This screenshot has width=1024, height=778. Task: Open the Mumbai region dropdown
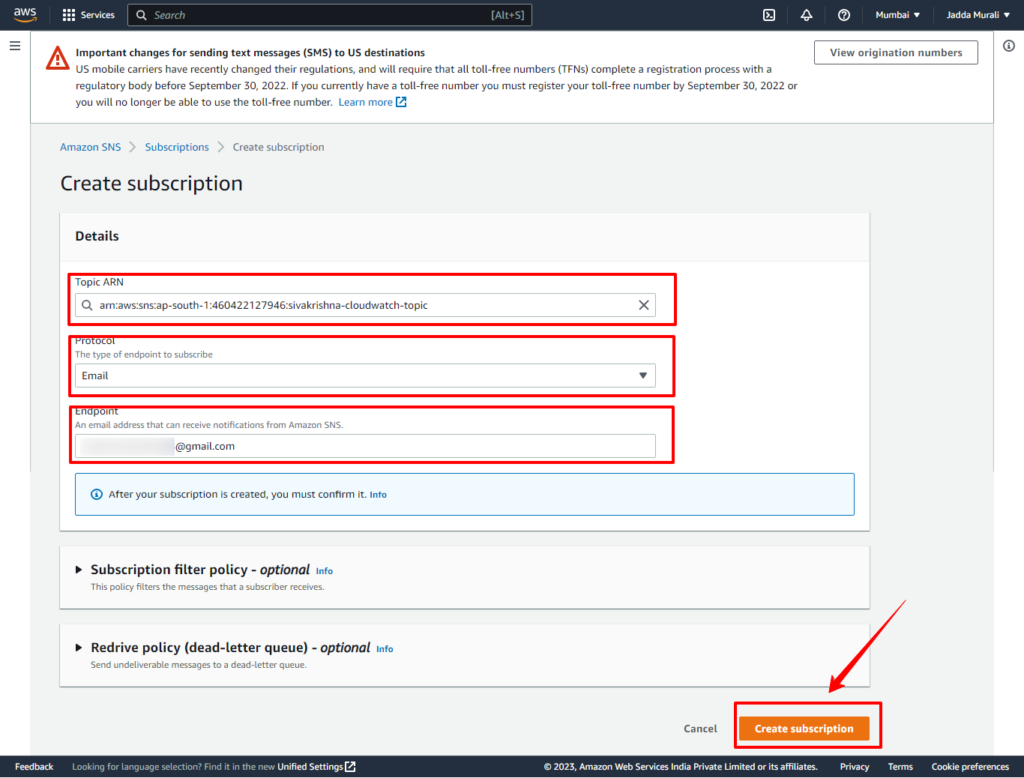897,15
